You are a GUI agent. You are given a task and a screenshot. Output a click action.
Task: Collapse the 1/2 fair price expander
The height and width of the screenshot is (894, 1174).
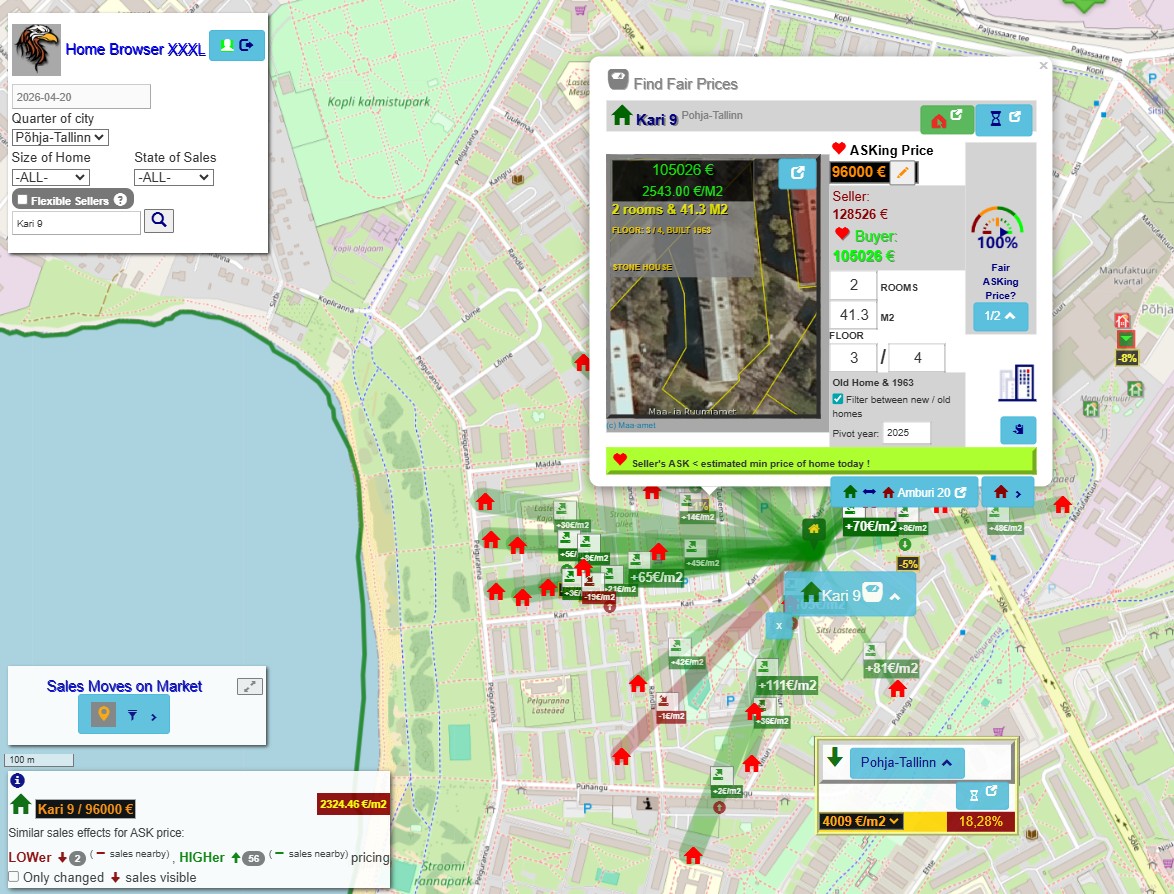pyautogui.click(x=1000, y=316)
